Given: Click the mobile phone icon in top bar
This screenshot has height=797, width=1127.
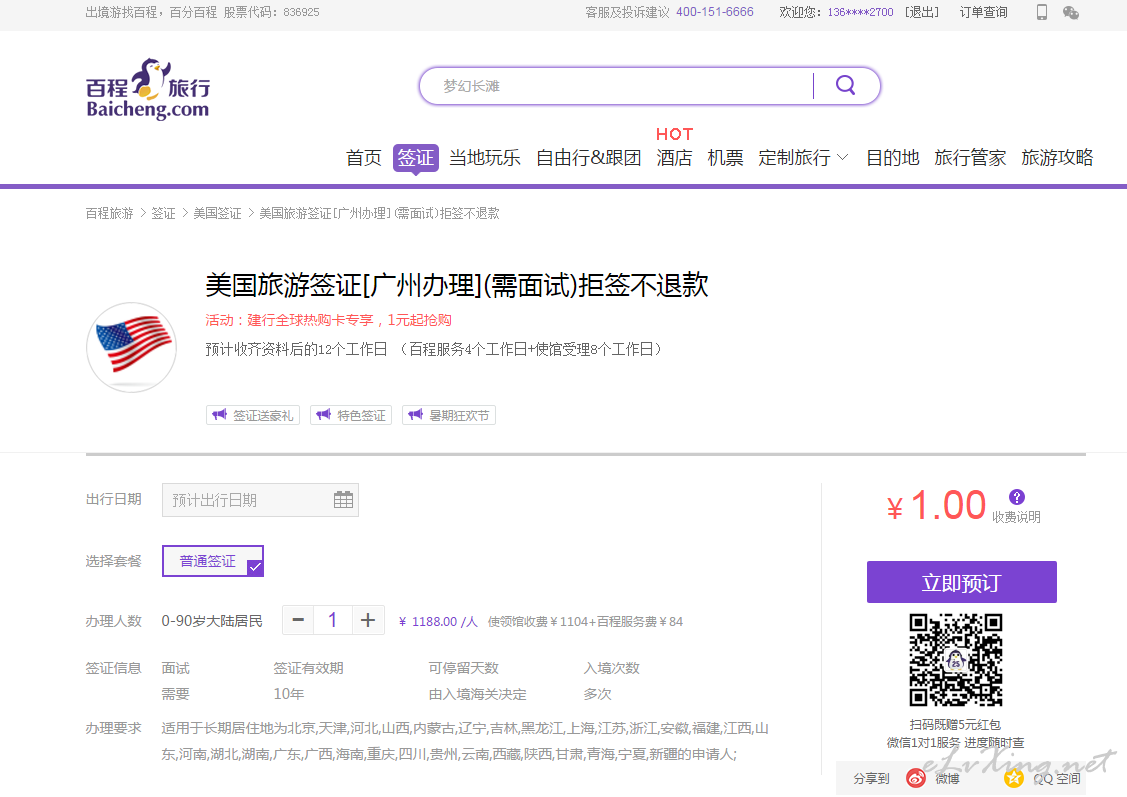Looking at the screenshot, I should pyautogui.click(x=1042, y=13).
